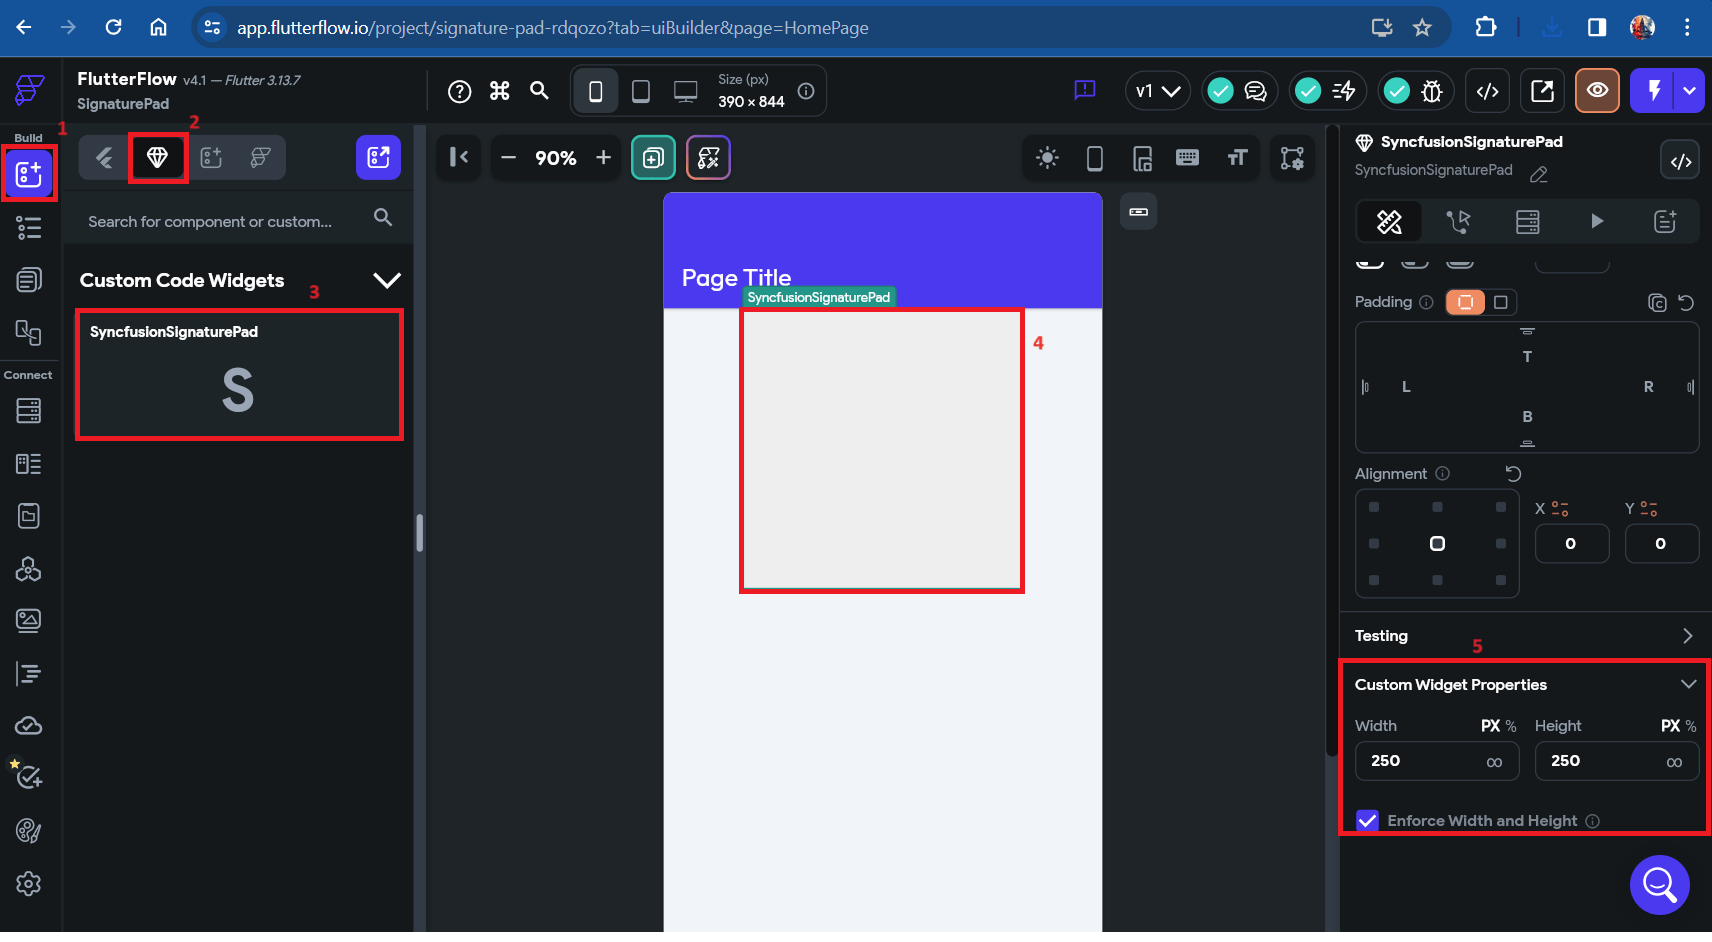The image size is (1712, 942).
Task: Open the Debug bug icon in the toolbar
Action: pyautogui.click(x=1433, y=92)
